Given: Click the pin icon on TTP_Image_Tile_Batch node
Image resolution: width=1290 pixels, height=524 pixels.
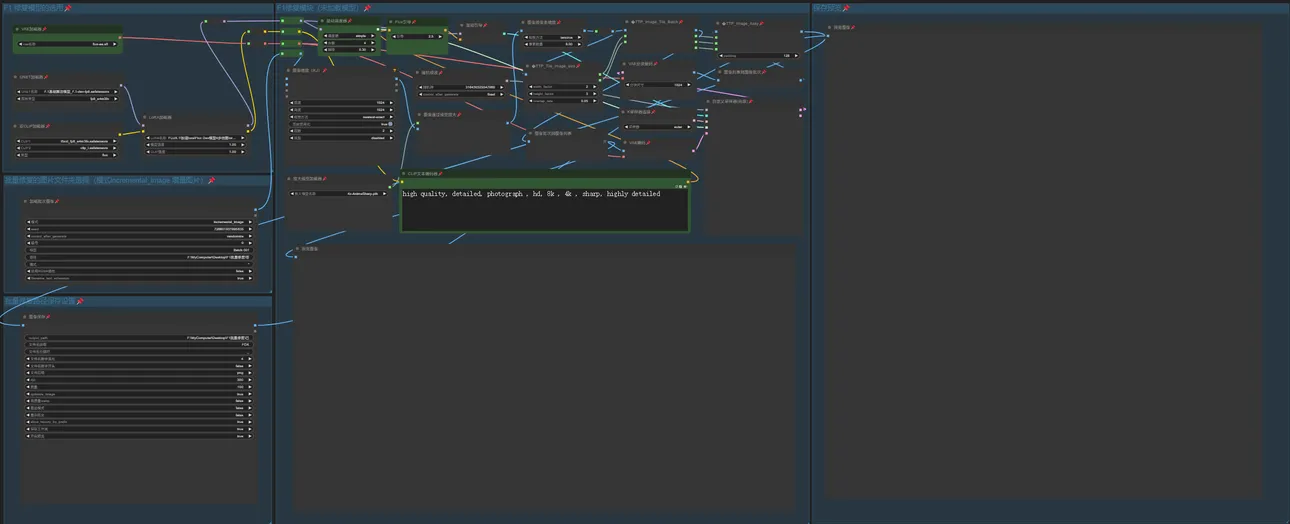Looking at the screenshot, I should 679,21.
